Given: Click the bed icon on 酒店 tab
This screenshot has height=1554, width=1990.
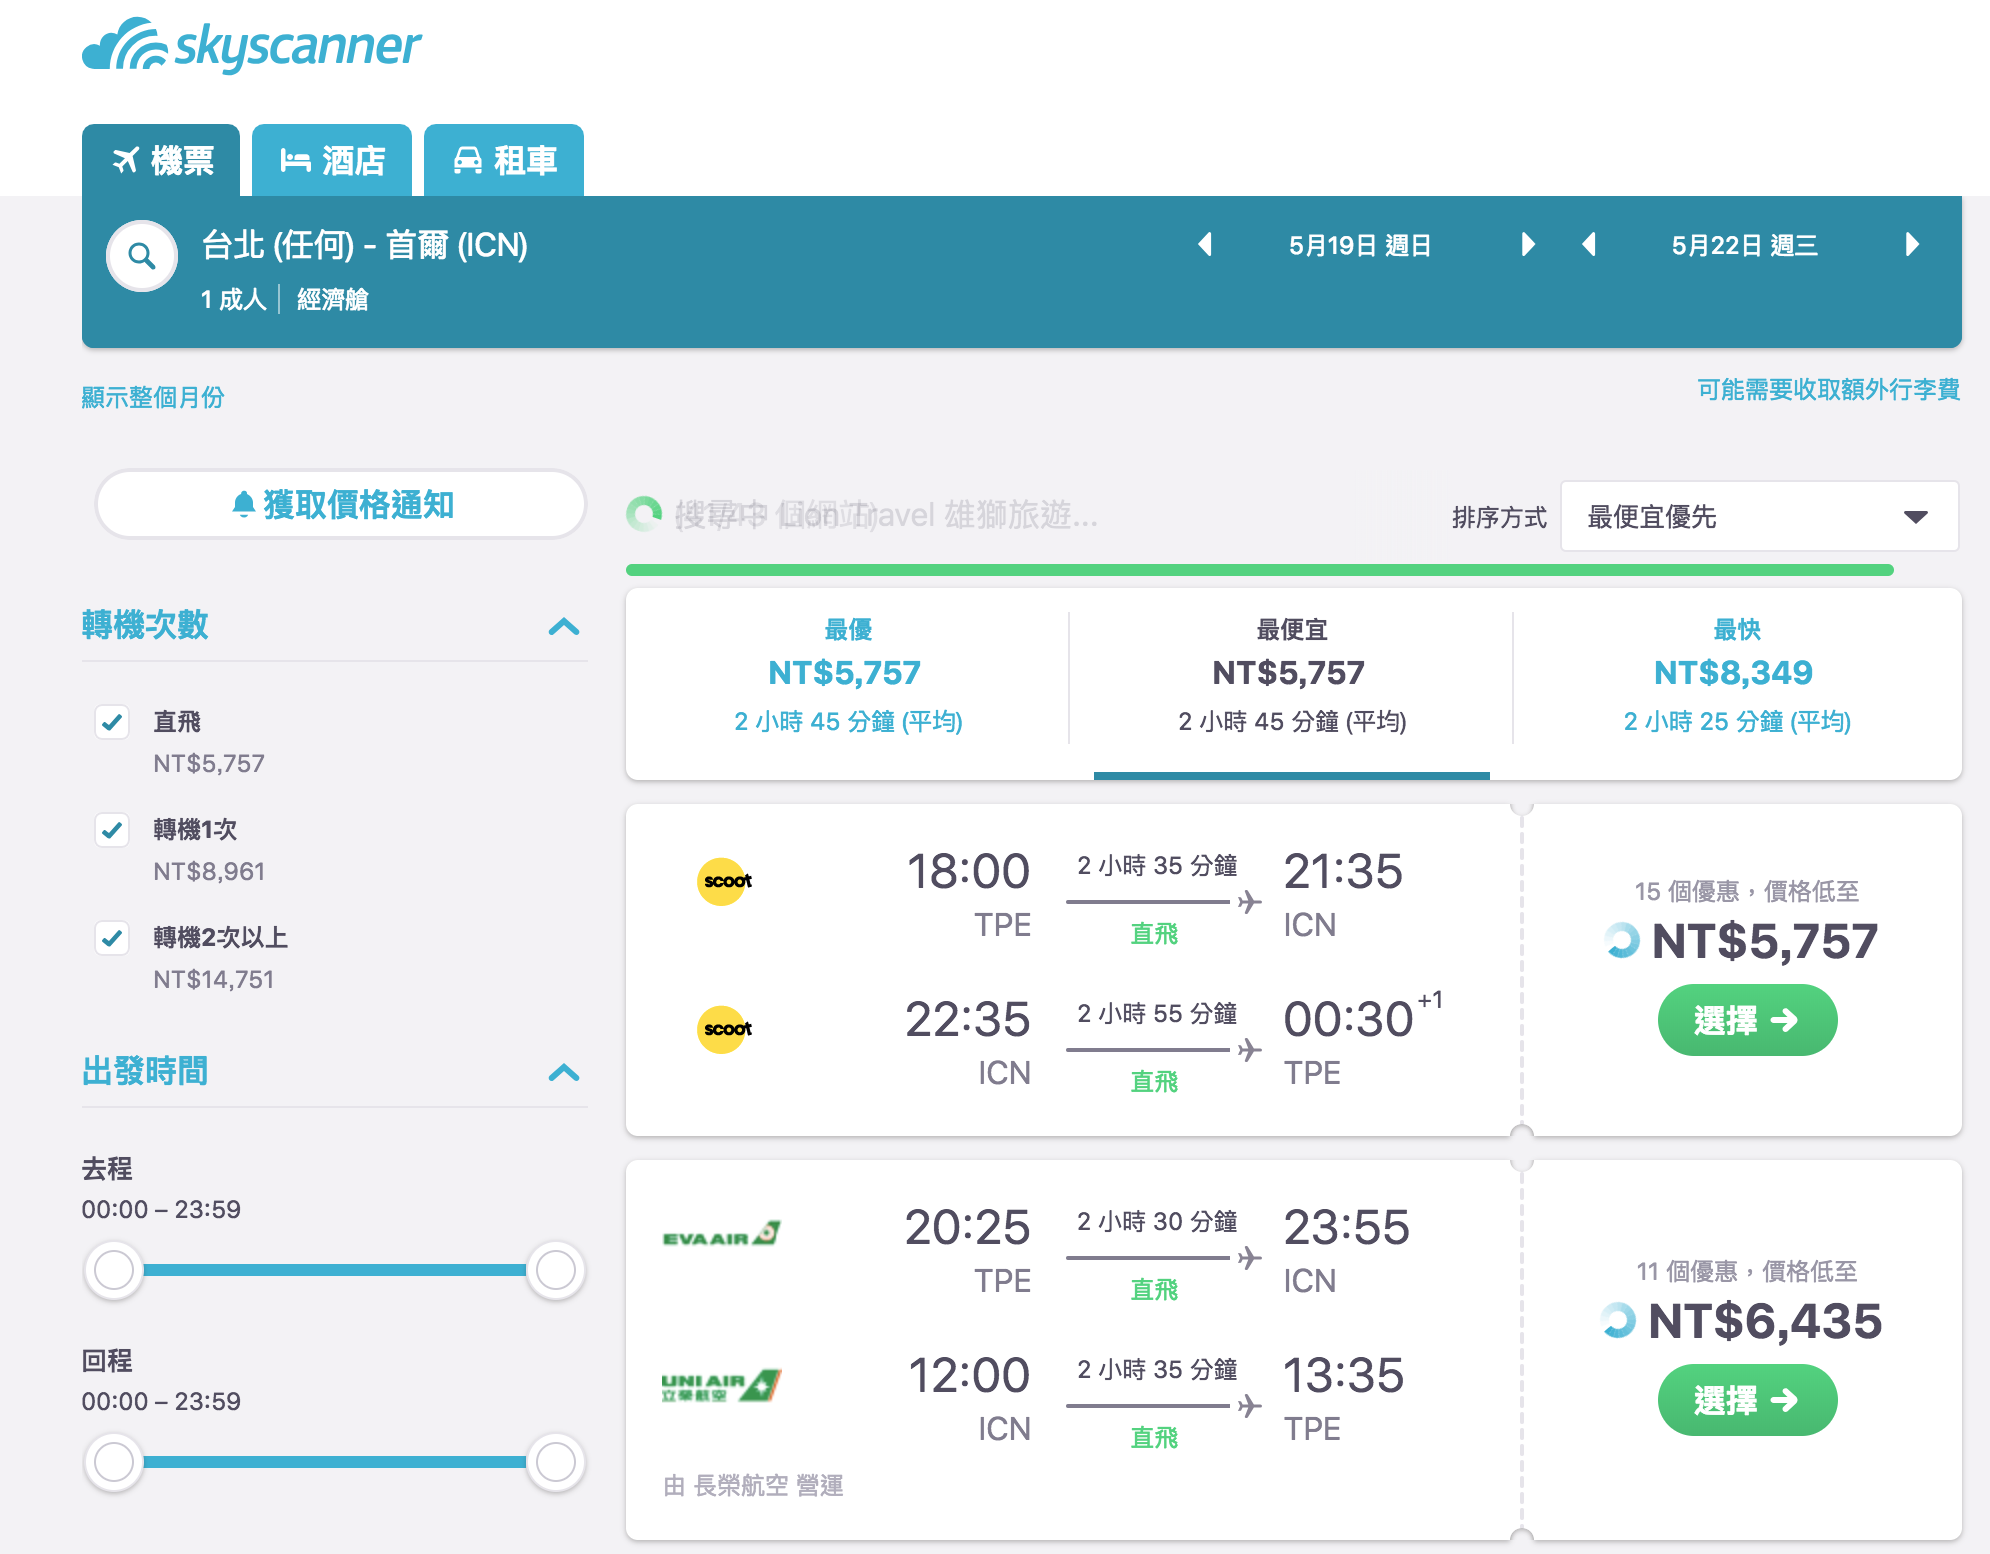Looking at the screenshot, I should [x=295, y=160].
